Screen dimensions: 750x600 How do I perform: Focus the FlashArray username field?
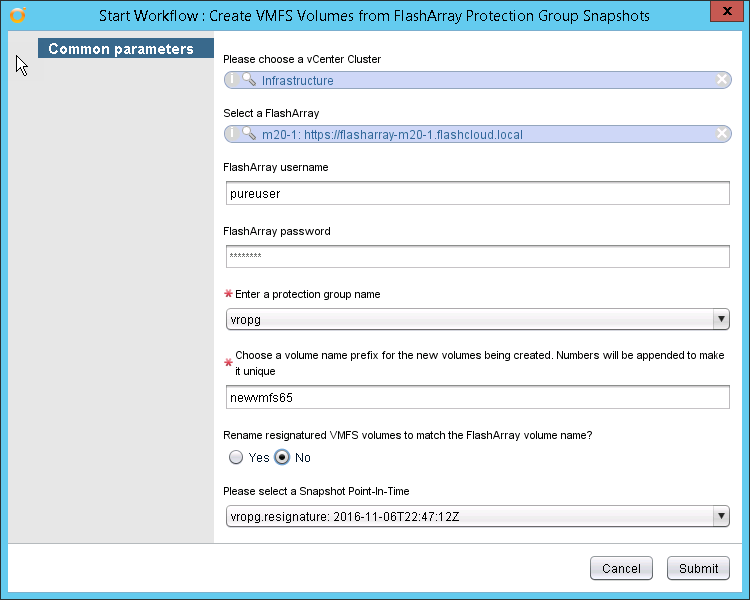(478, 193)
